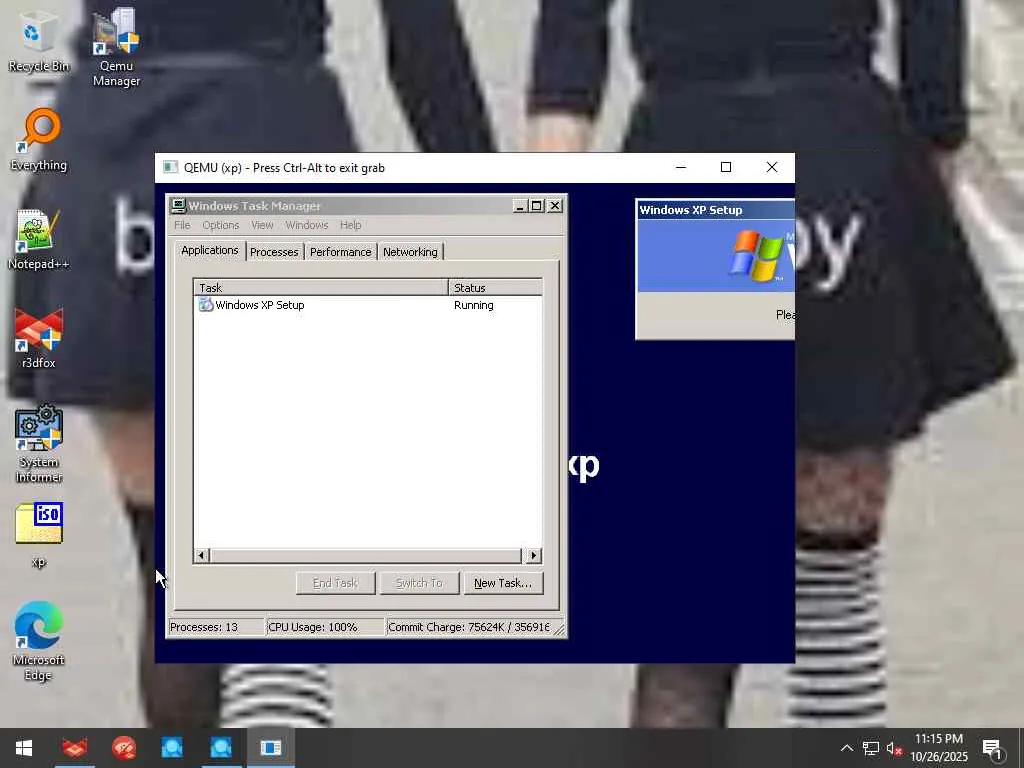Click the second magnifier taskbar icon
This screenshot has height=768, width=1024.
pyautogui.click(x=221, y=748)
